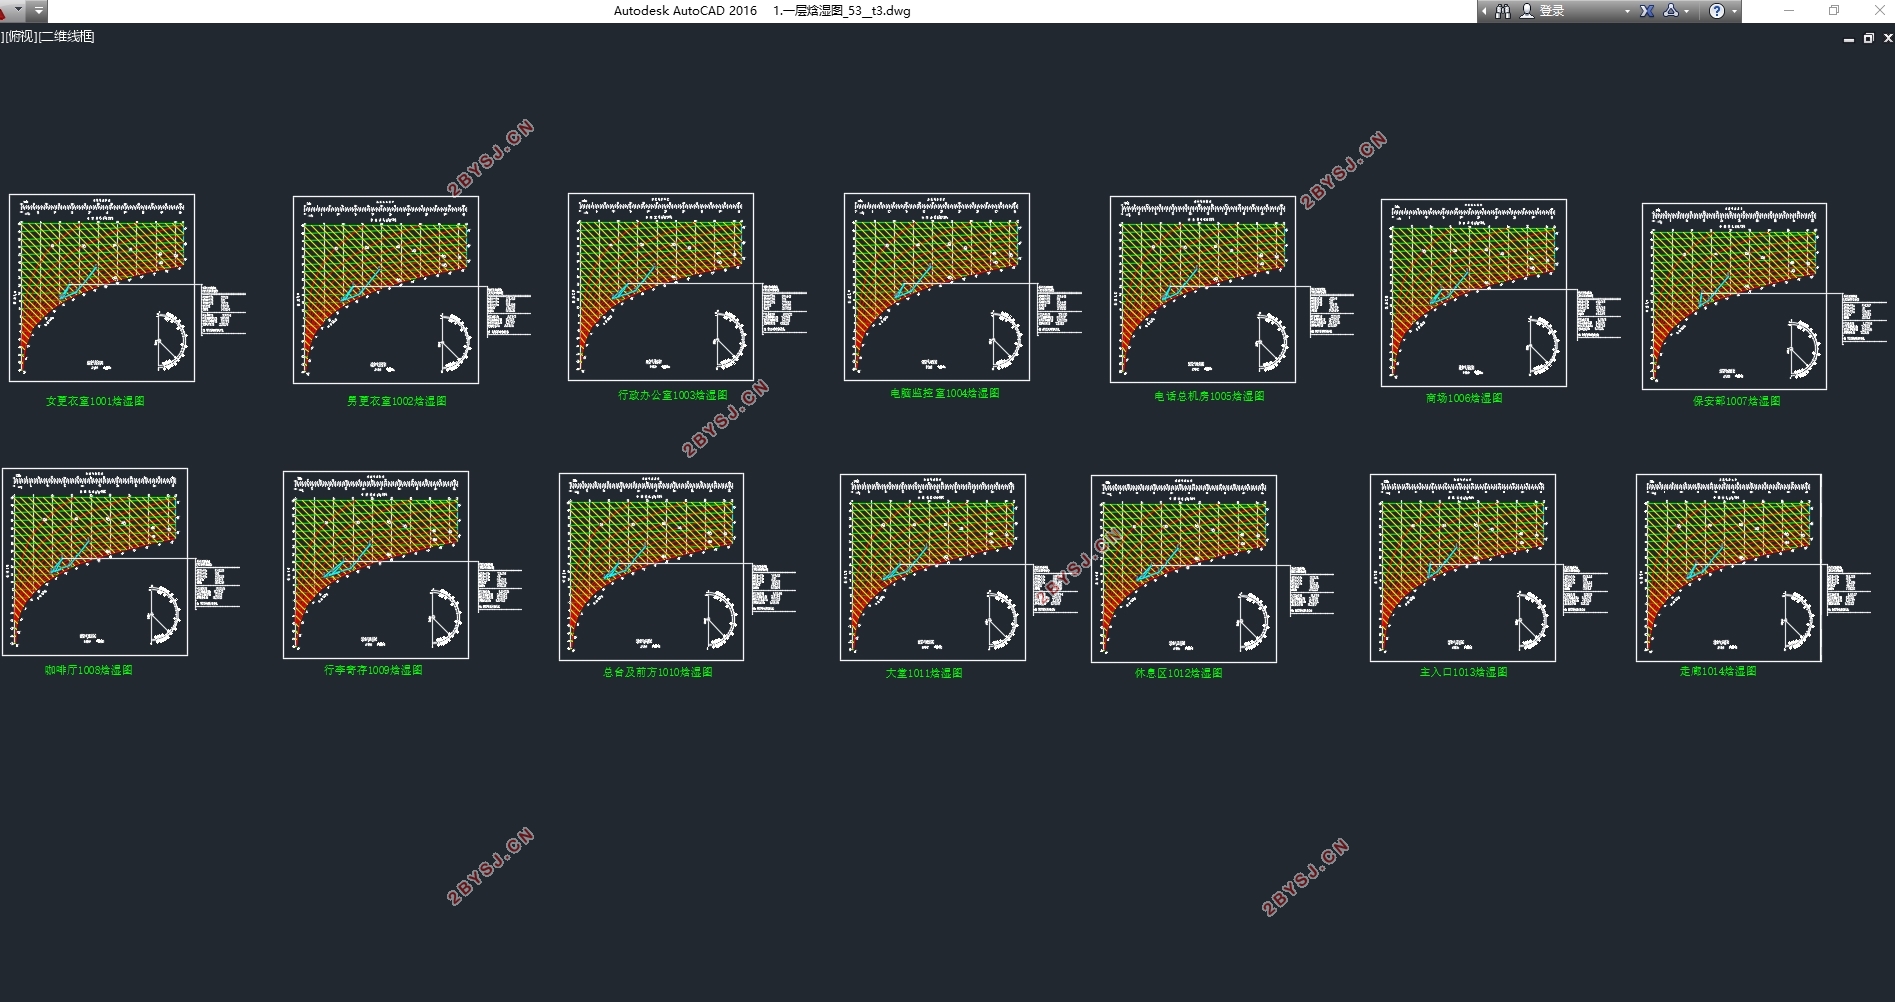Restore down the AutoCAD application window
Image resolution: width=1895 pixels, height=1002 pixels.
1834,11
